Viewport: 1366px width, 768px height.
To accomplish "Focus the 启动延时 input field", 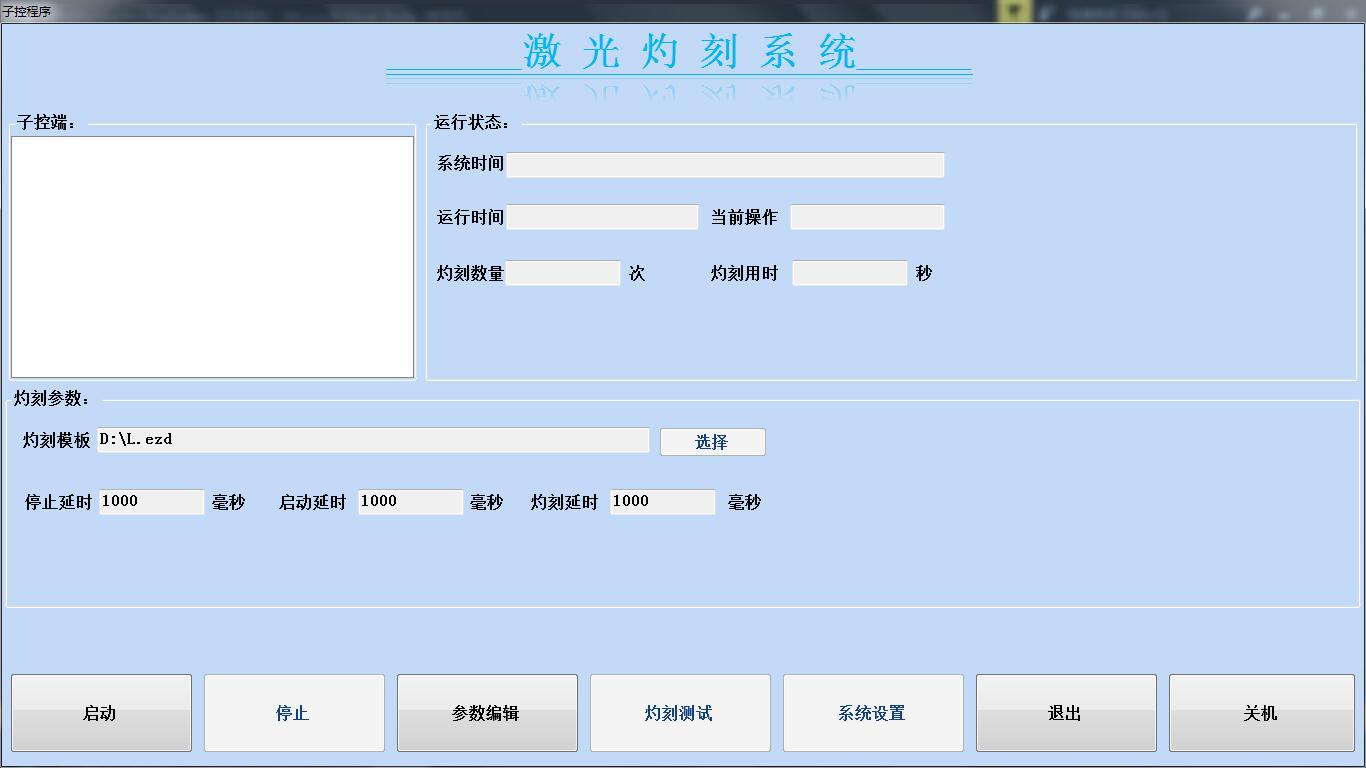I will (x=410, y=502).
